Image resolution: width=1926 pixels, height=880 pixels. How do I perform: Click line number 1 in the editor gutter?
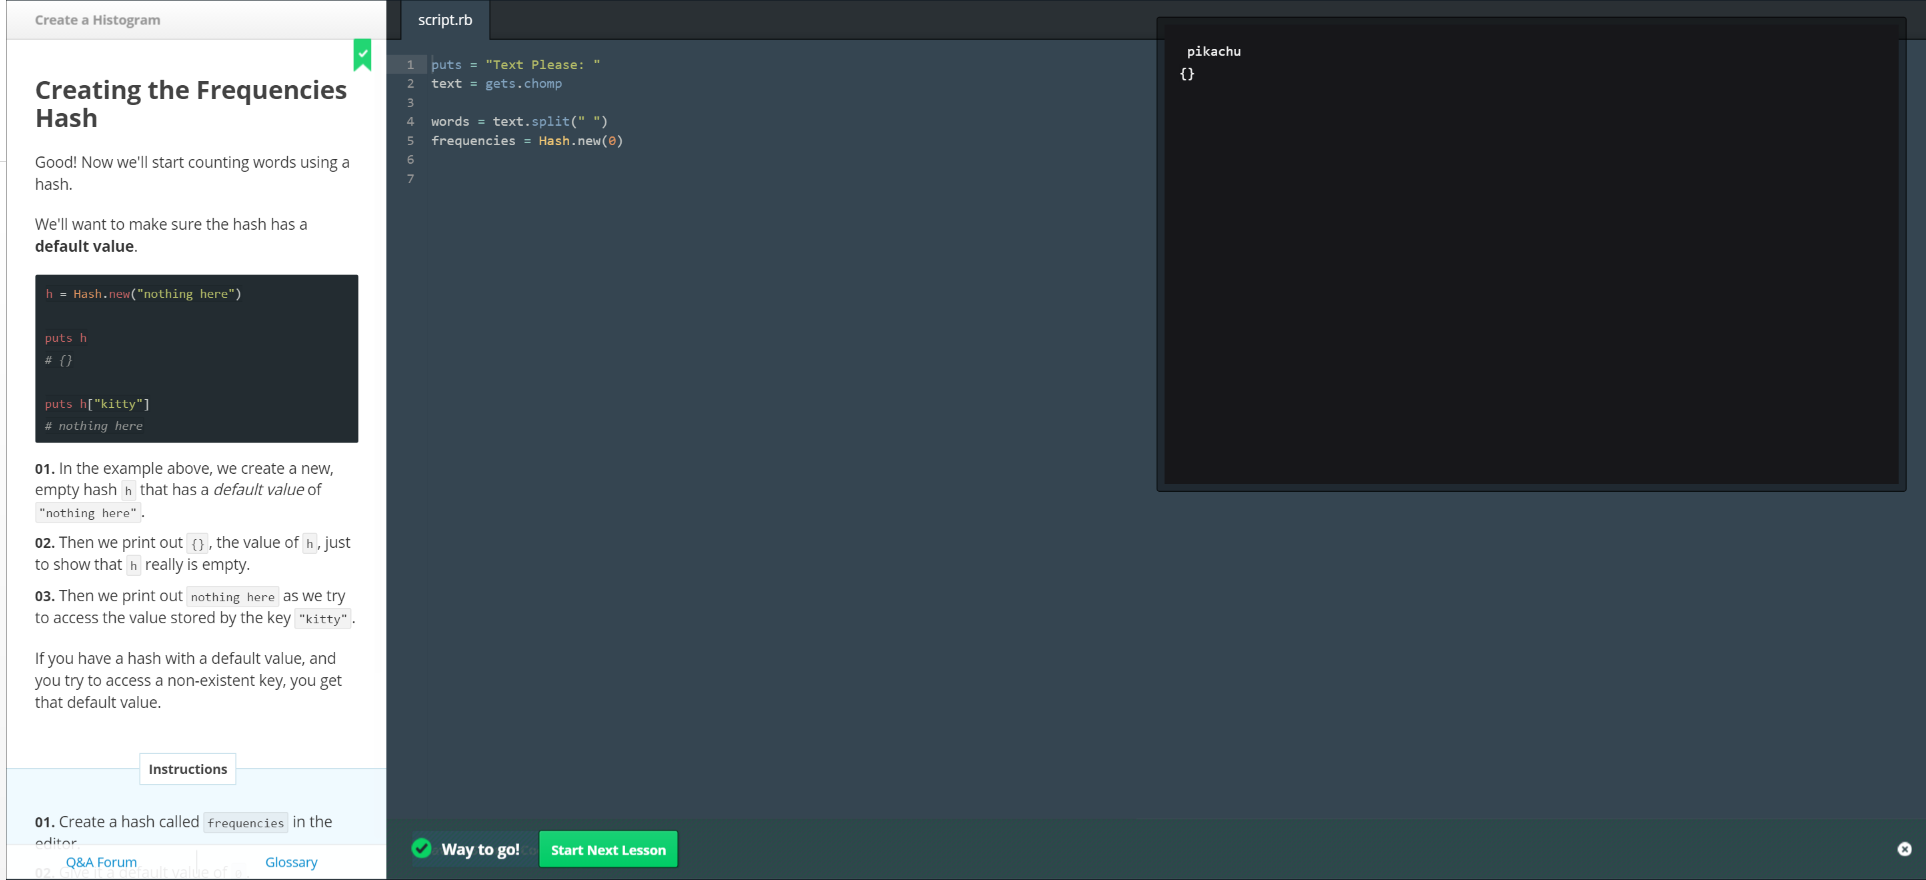tap(410, 65)
